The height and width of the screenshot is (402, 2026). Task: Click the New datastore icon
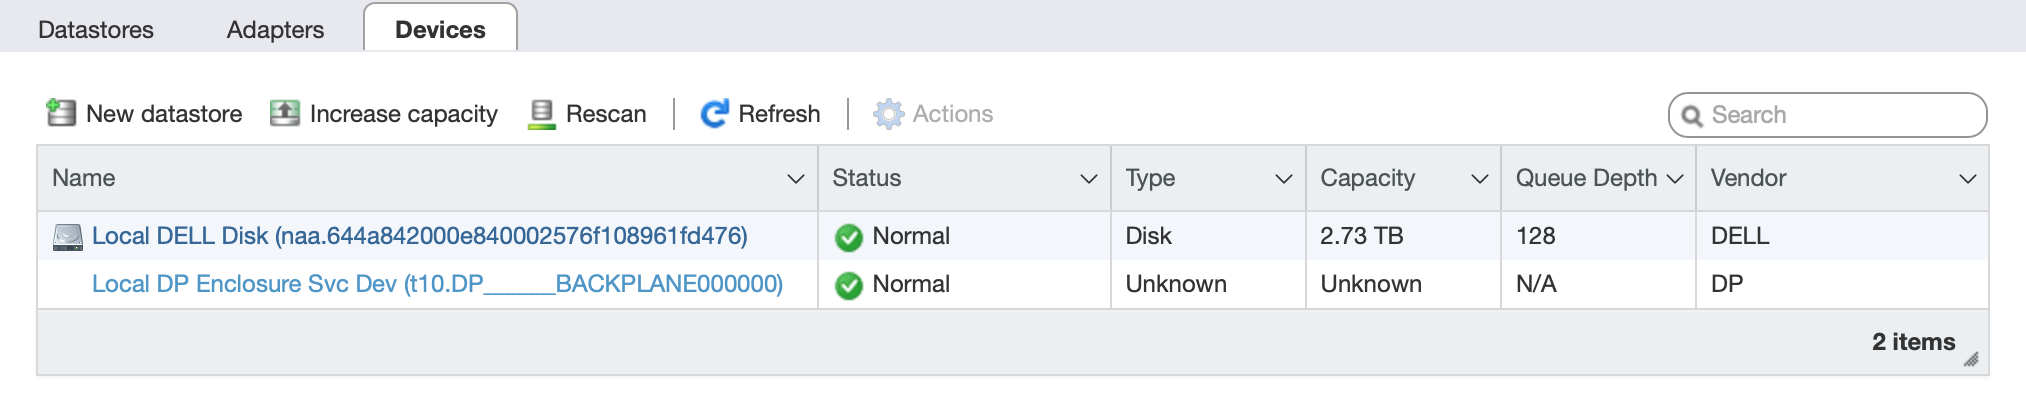[61, 113]
